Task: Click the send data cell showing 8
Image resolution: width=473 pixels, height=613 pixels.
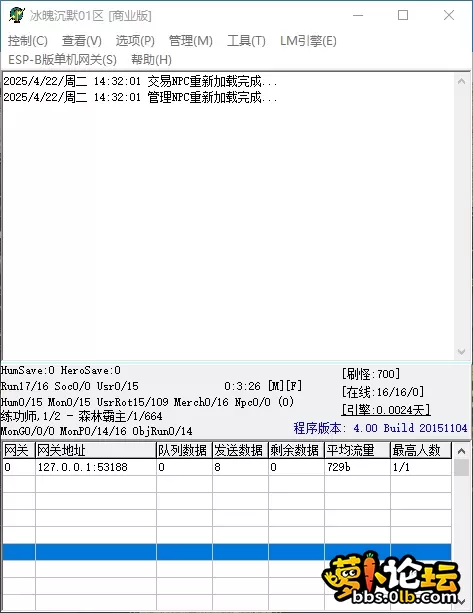Action: point(240,467)
